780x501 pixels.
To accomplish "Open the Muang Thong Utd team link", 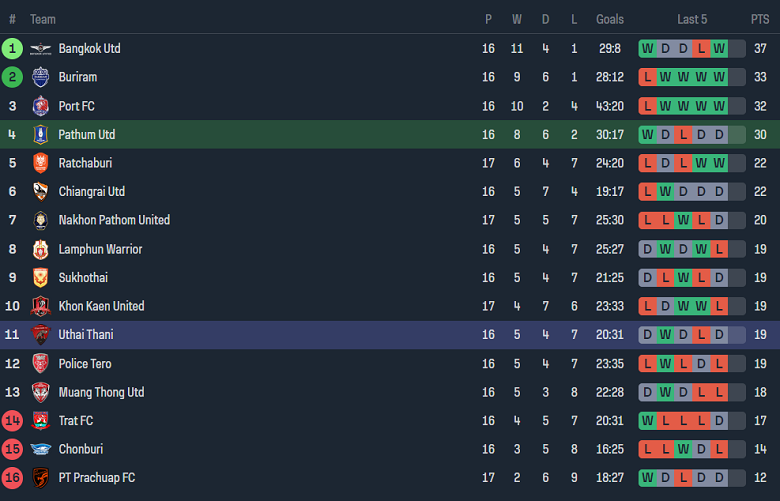I will 101,392.
